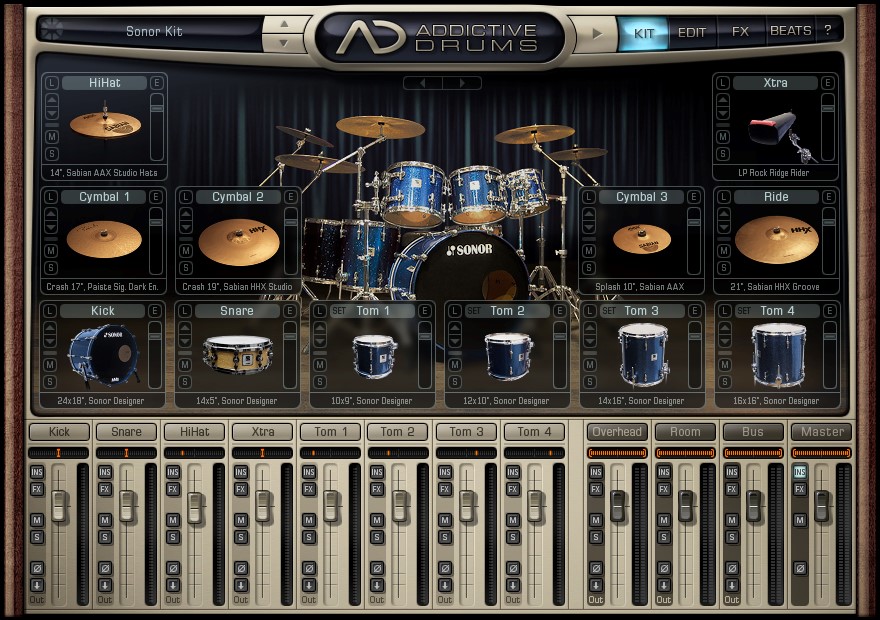Edit the HiHat with E button
Screen dimensions: 880x620
tap(157, 83)
